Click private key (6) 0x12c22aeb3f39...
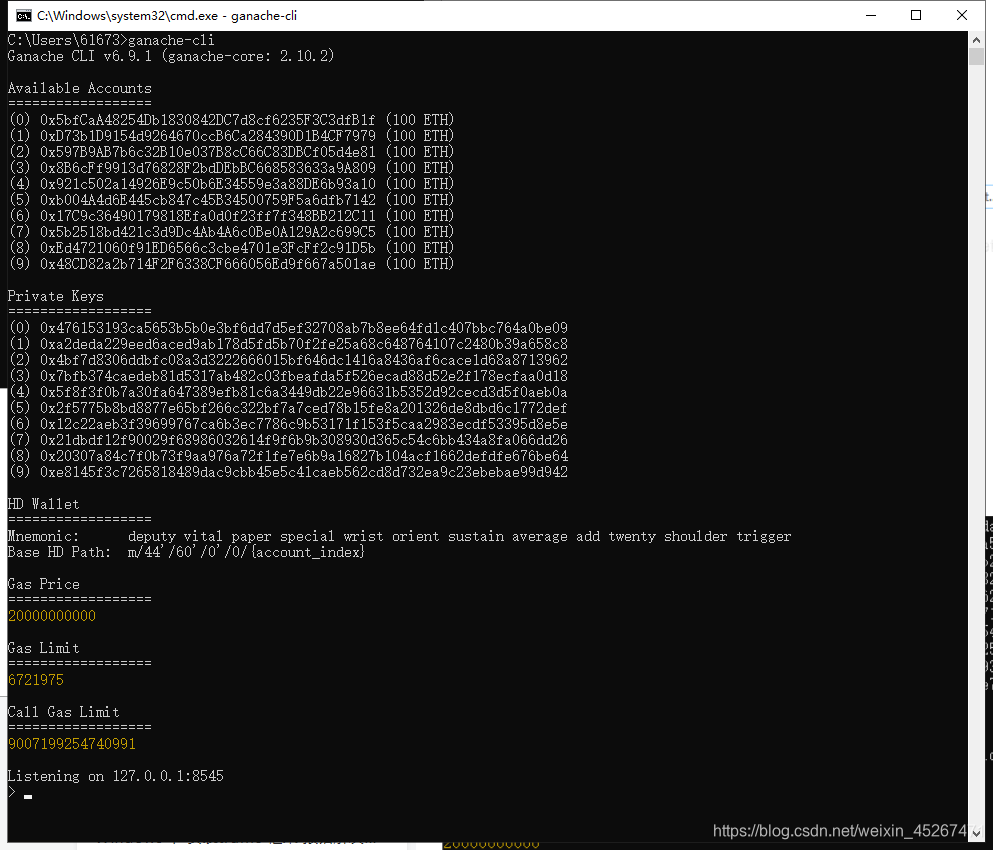This screenshot has width=993, height=850. (304, 424)
